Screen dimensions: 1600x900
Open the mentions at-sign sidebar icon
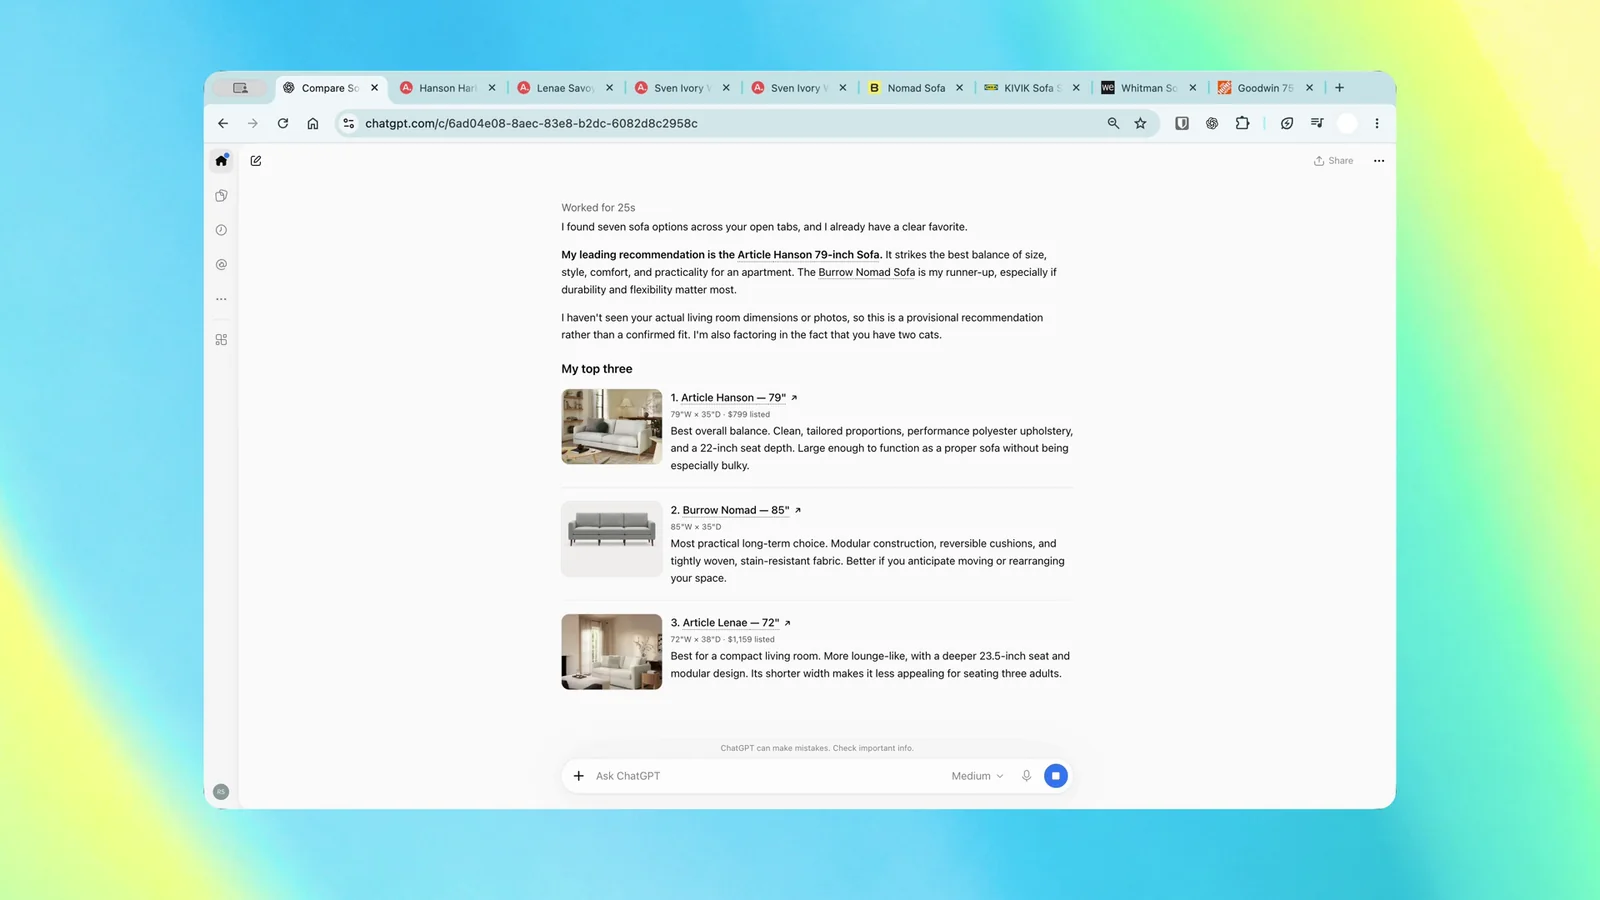tap(221, 265)
